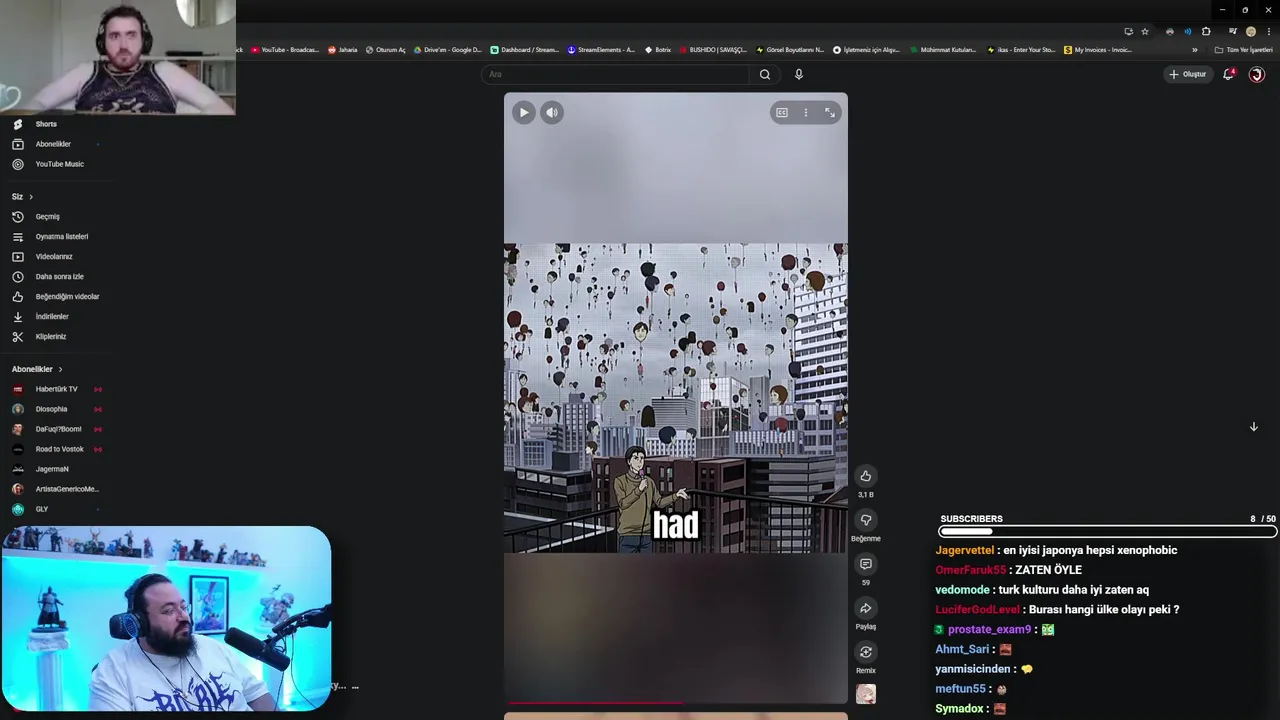Click OmerFaruk55's chat username
Viewport: 1280px width, 720px height.
click(x=970, y=570)
